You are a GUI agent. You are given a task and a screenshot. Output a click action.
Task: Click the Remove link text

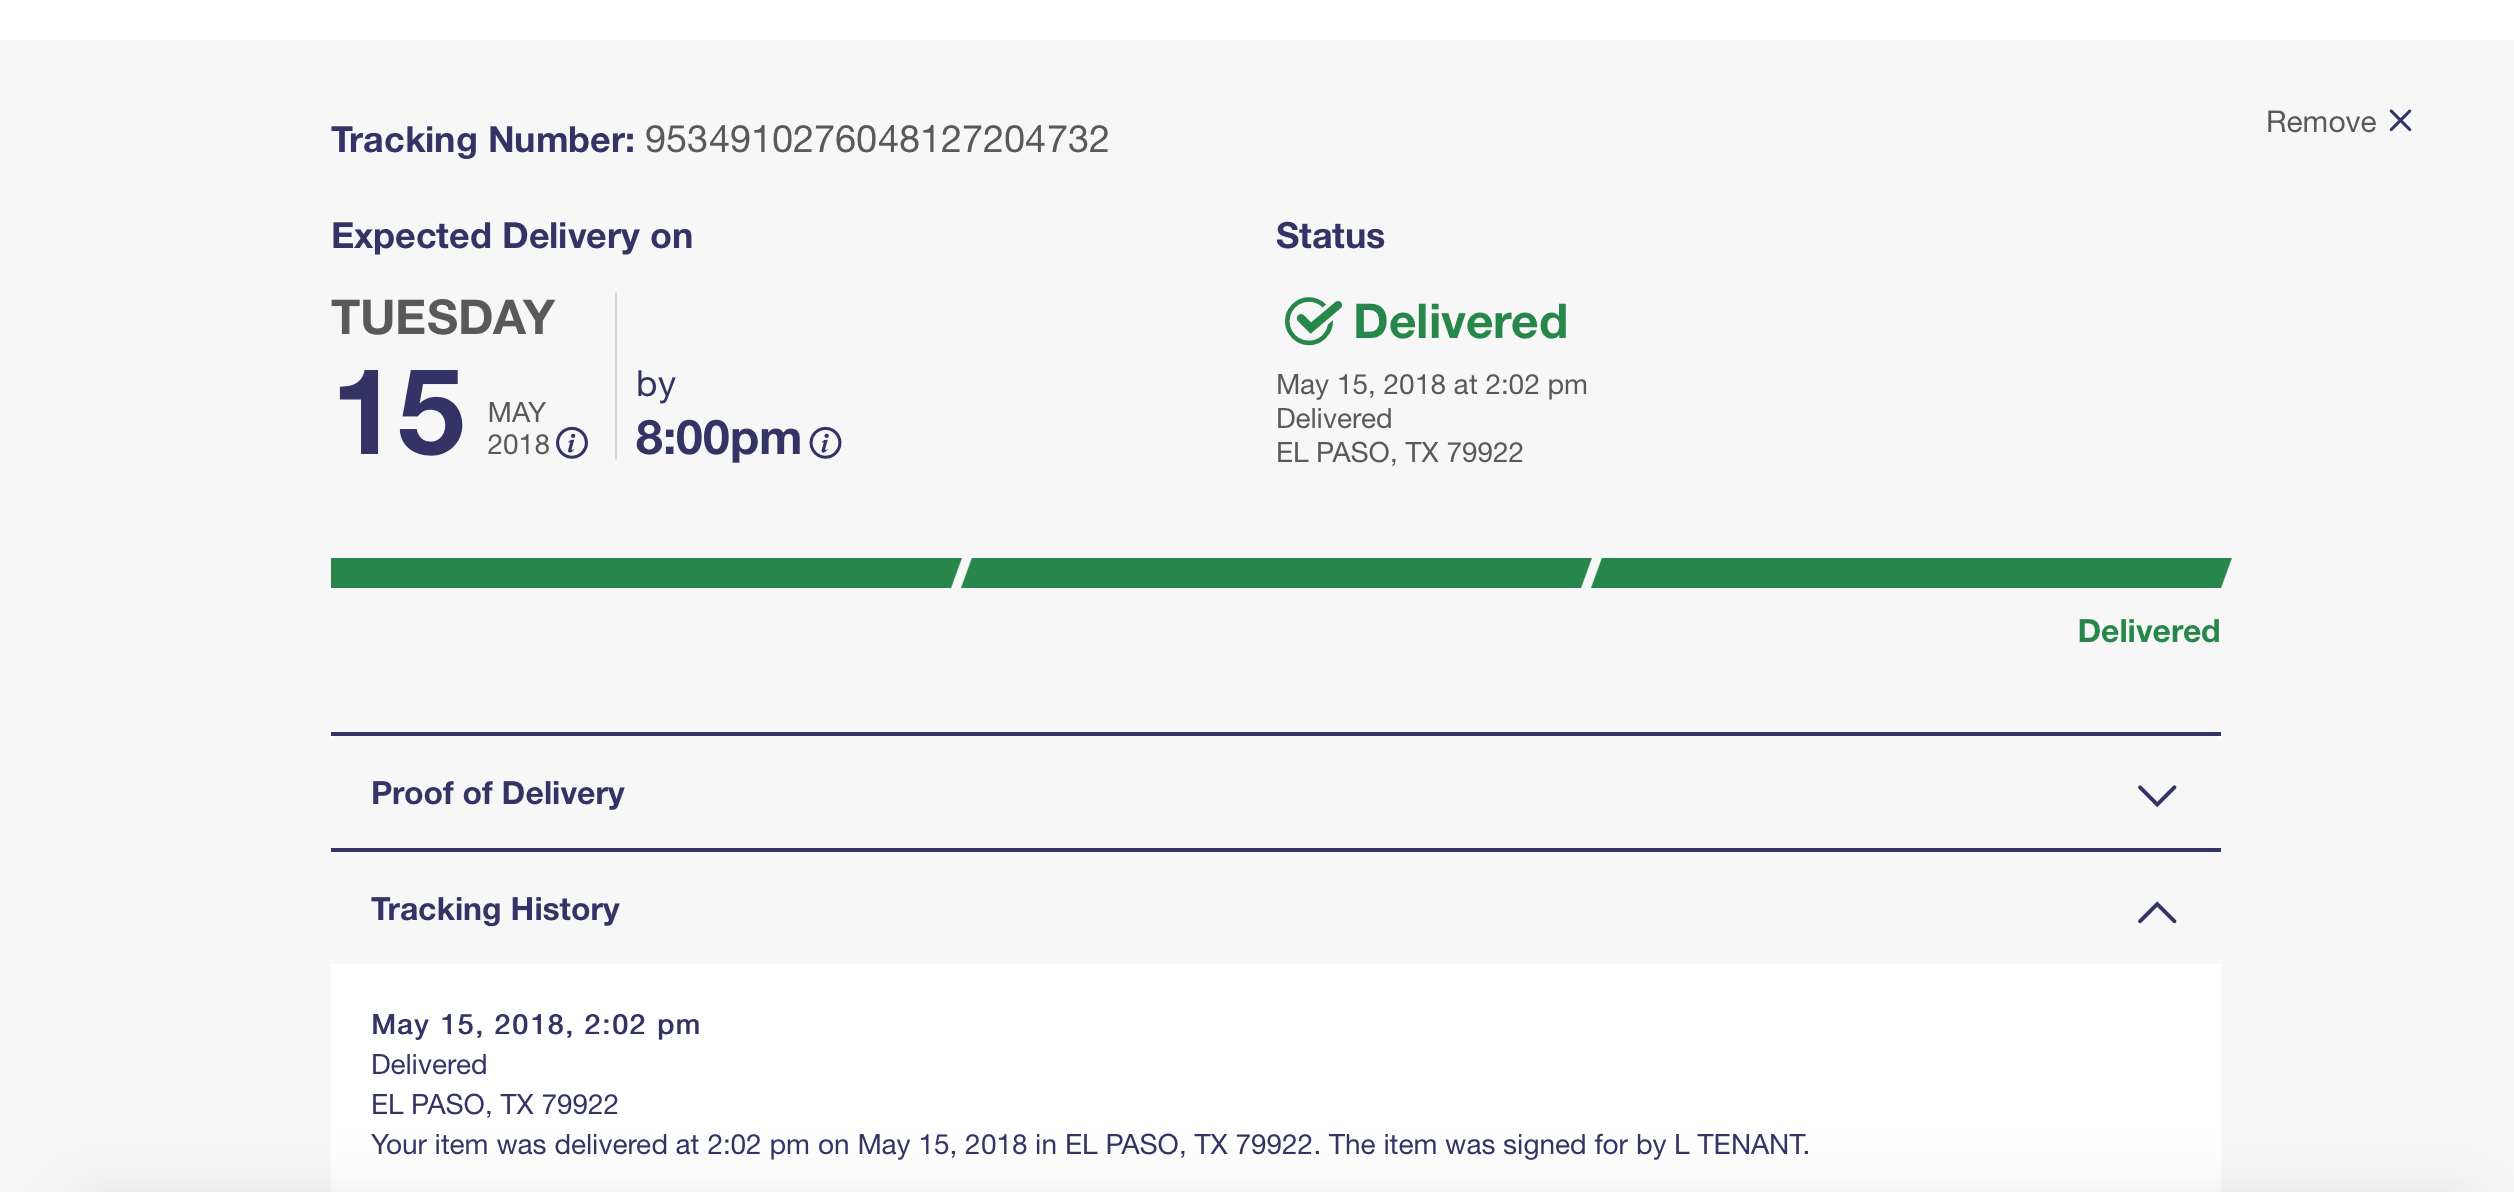(x=2320, y=122)
